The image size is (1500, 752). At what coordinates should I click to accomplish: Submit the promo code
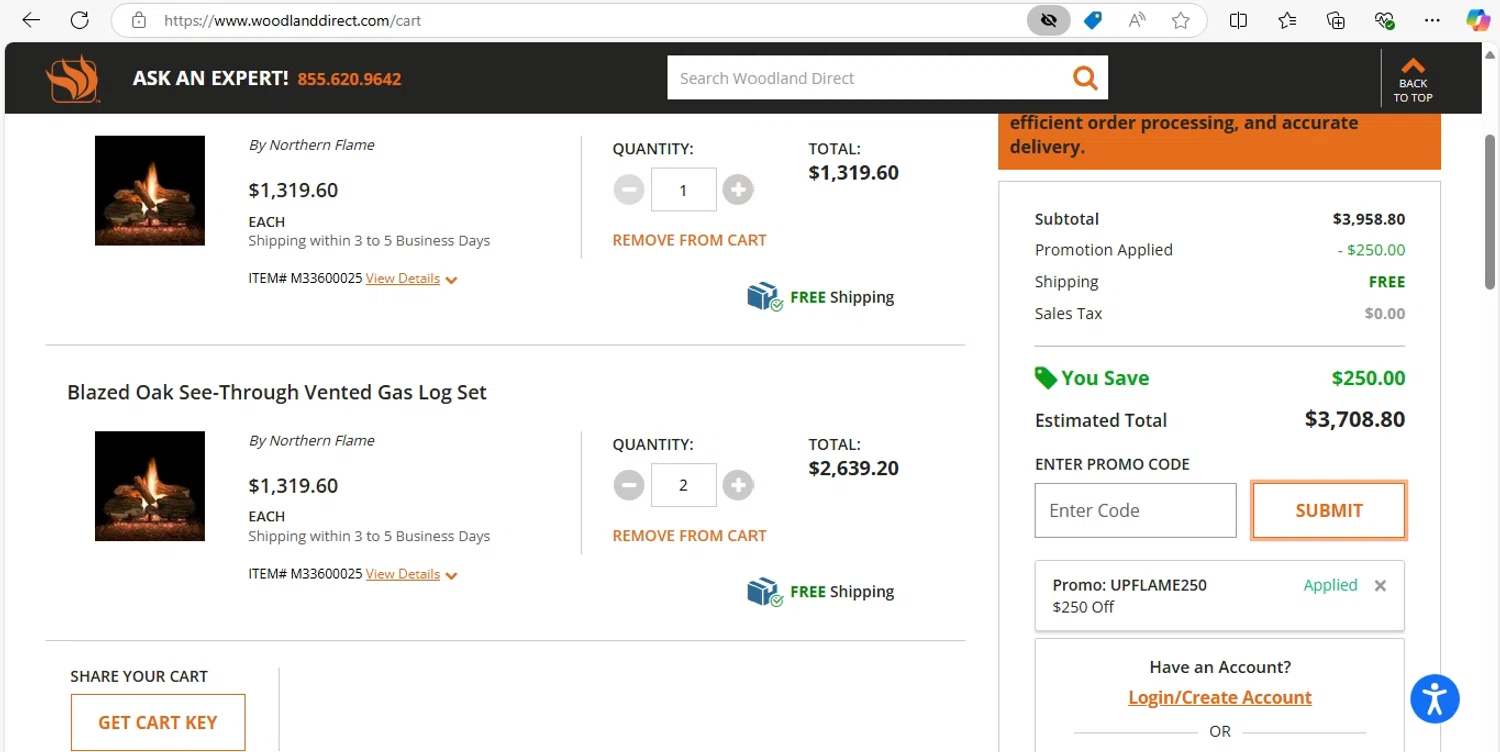tap(1329, 510)
